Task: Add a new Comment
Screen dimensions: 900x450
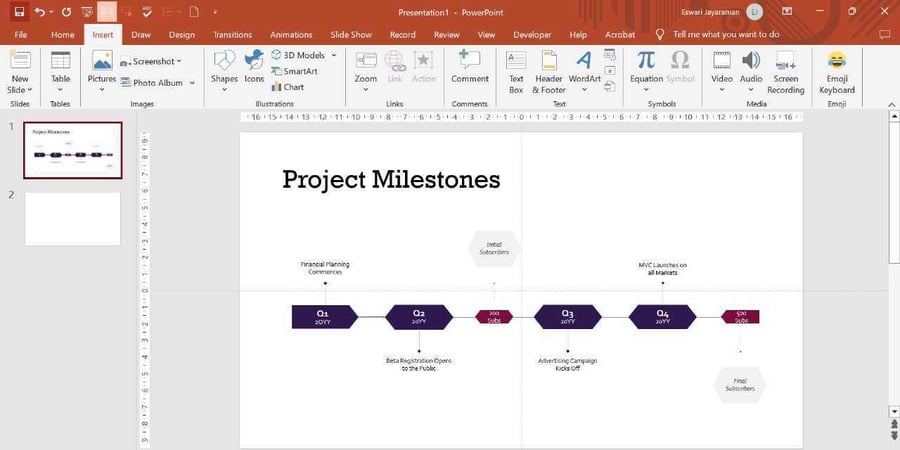Action: [x=470, y=67]
